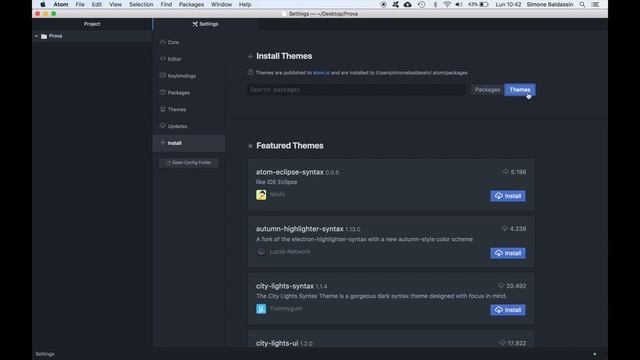Image resolution: width=640 pixels, height=360 pixels.
Task: Click the date and time Lun 10:42
Action: [x=508, y=4]
